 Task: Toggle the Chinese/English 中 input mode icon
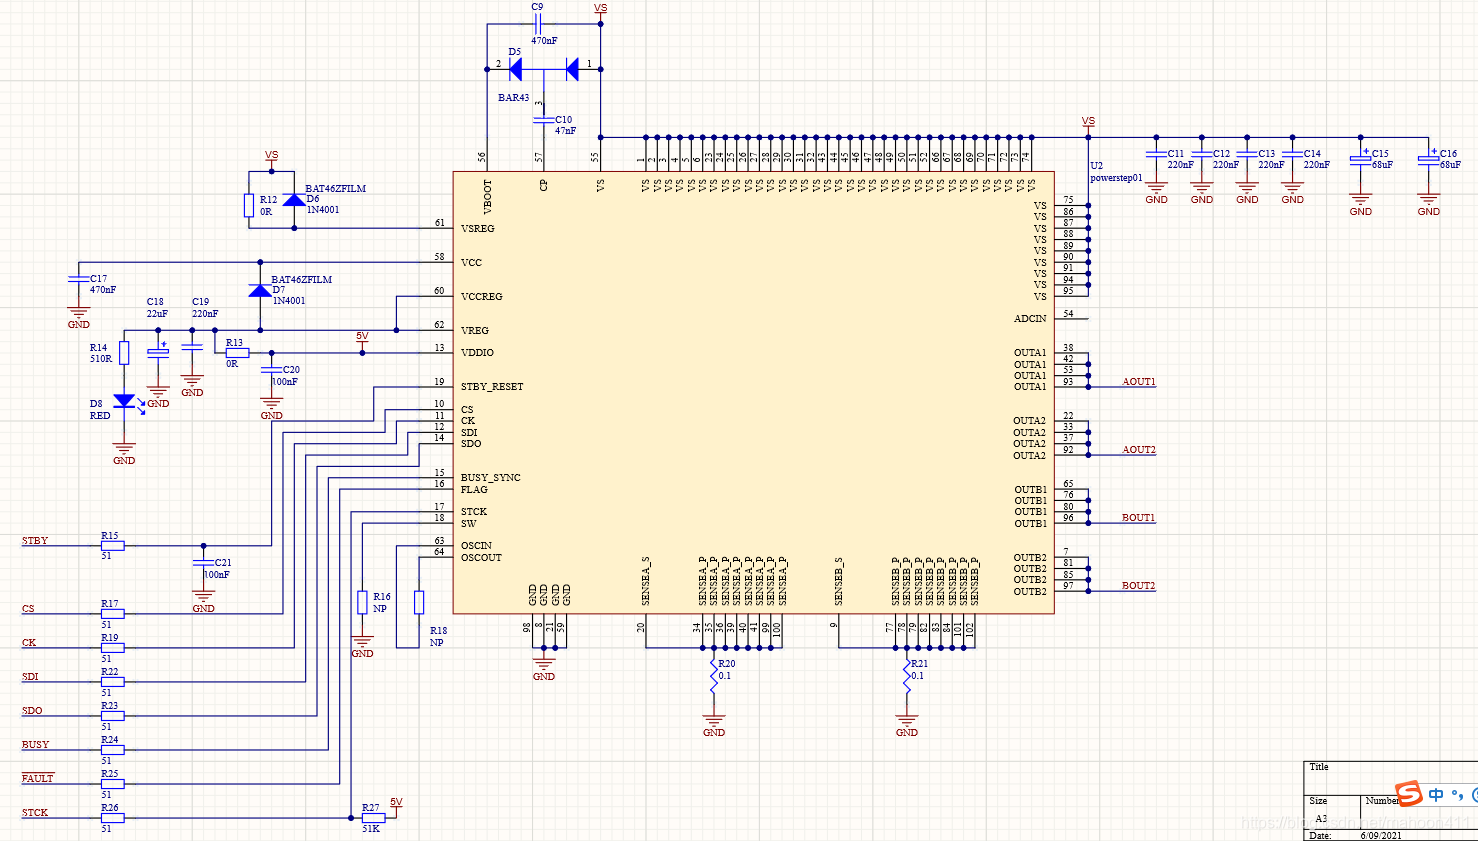point(1436,795)
